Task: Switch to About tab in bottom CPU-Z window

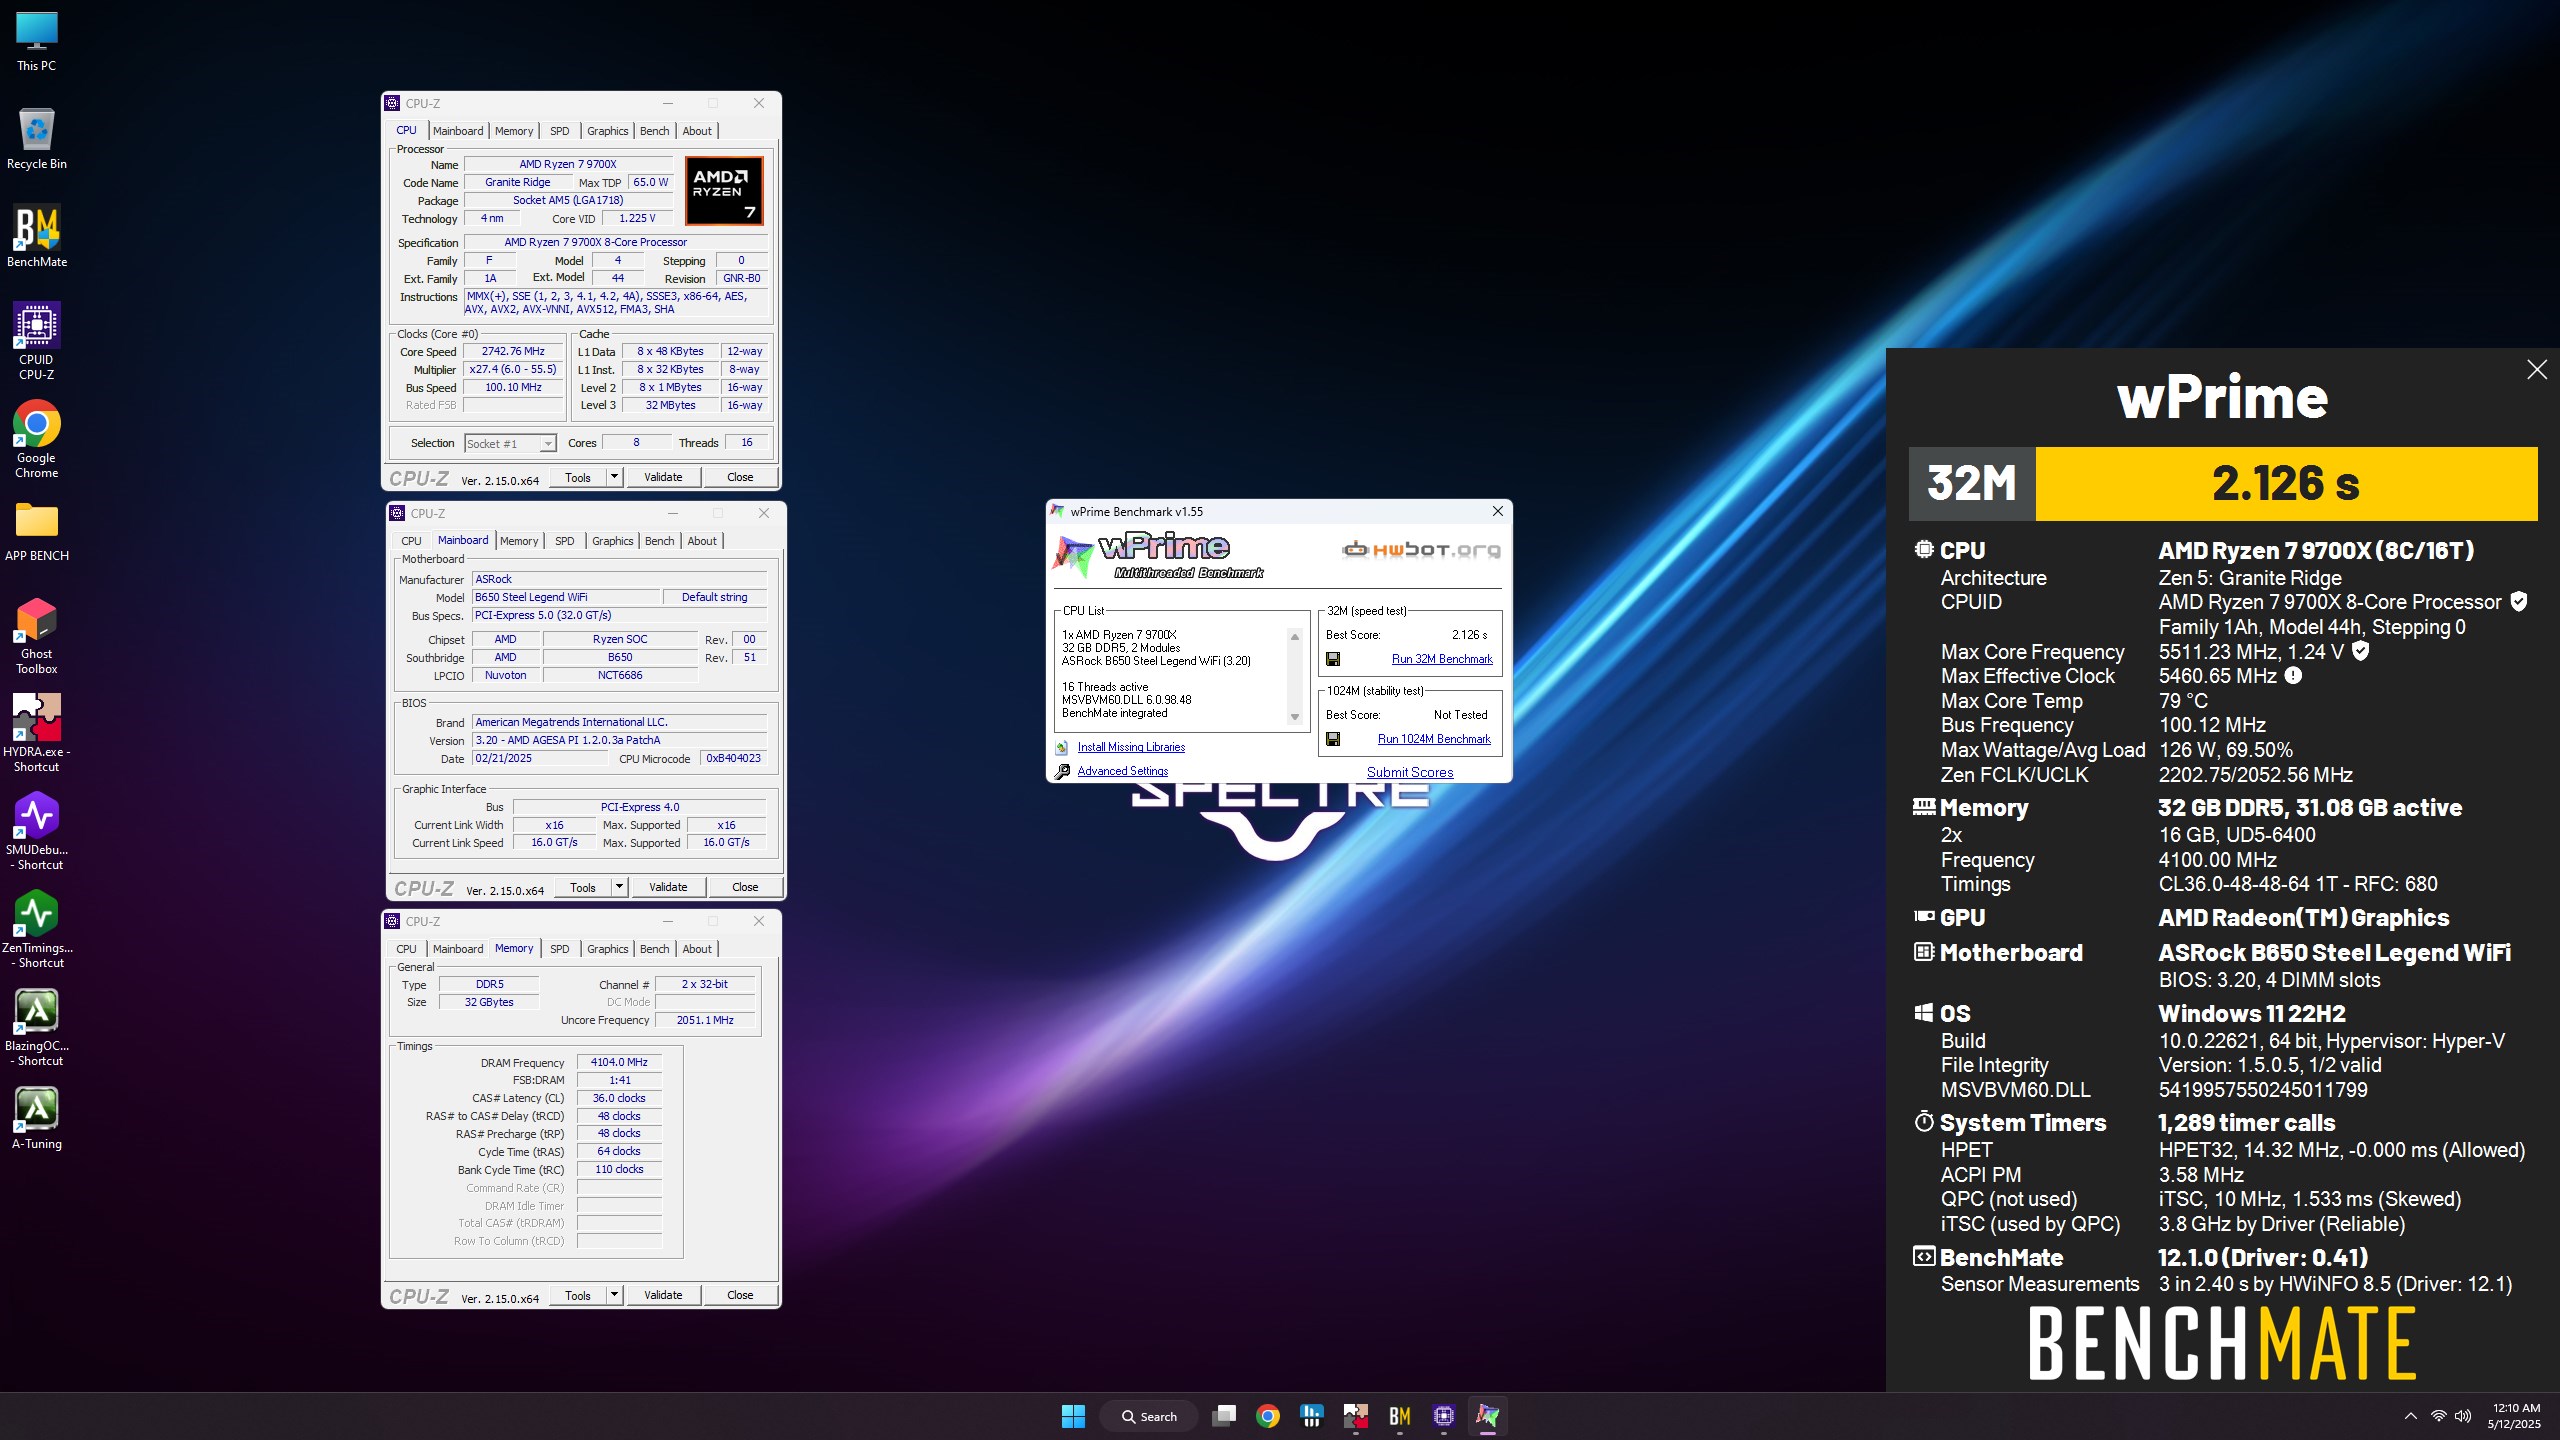Action: [x=697, y=949]
